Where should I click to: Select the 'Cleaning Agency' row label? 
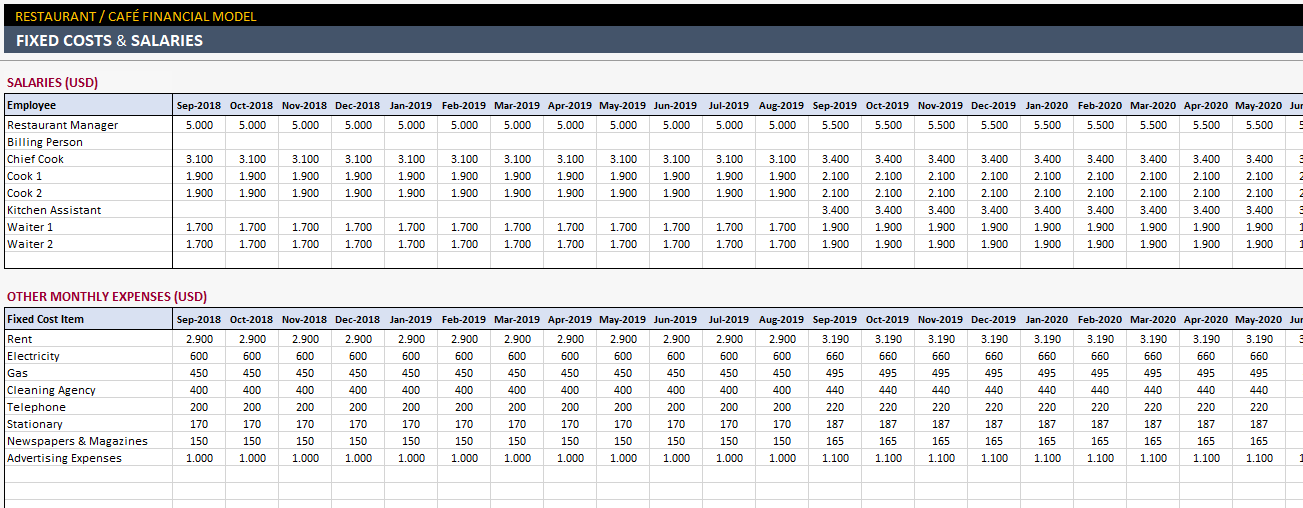pyautogui.click(x=51, y=390)
